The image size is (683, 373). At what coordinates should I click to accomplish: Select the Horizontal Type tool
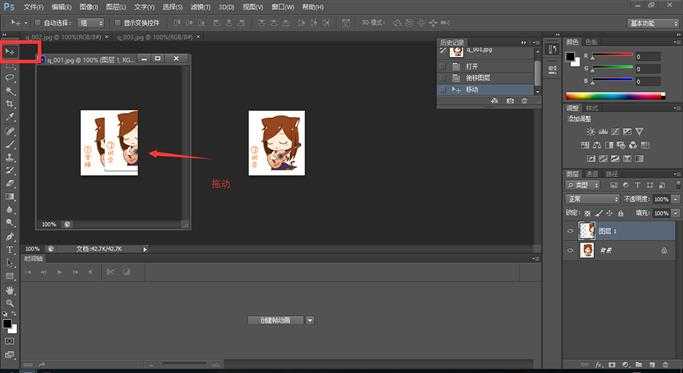coord(10,250)
